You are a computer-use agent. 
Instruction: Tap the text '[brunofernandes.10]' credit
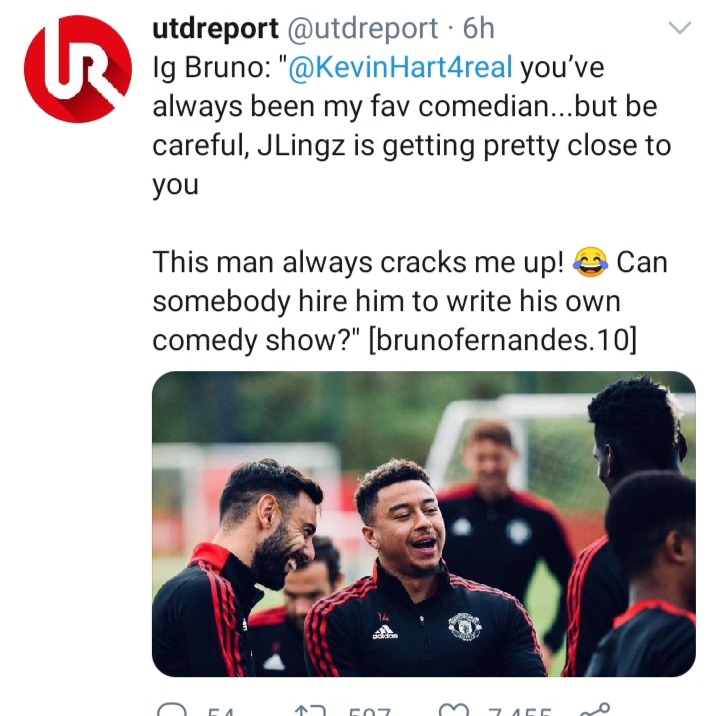tap(503, 340)
